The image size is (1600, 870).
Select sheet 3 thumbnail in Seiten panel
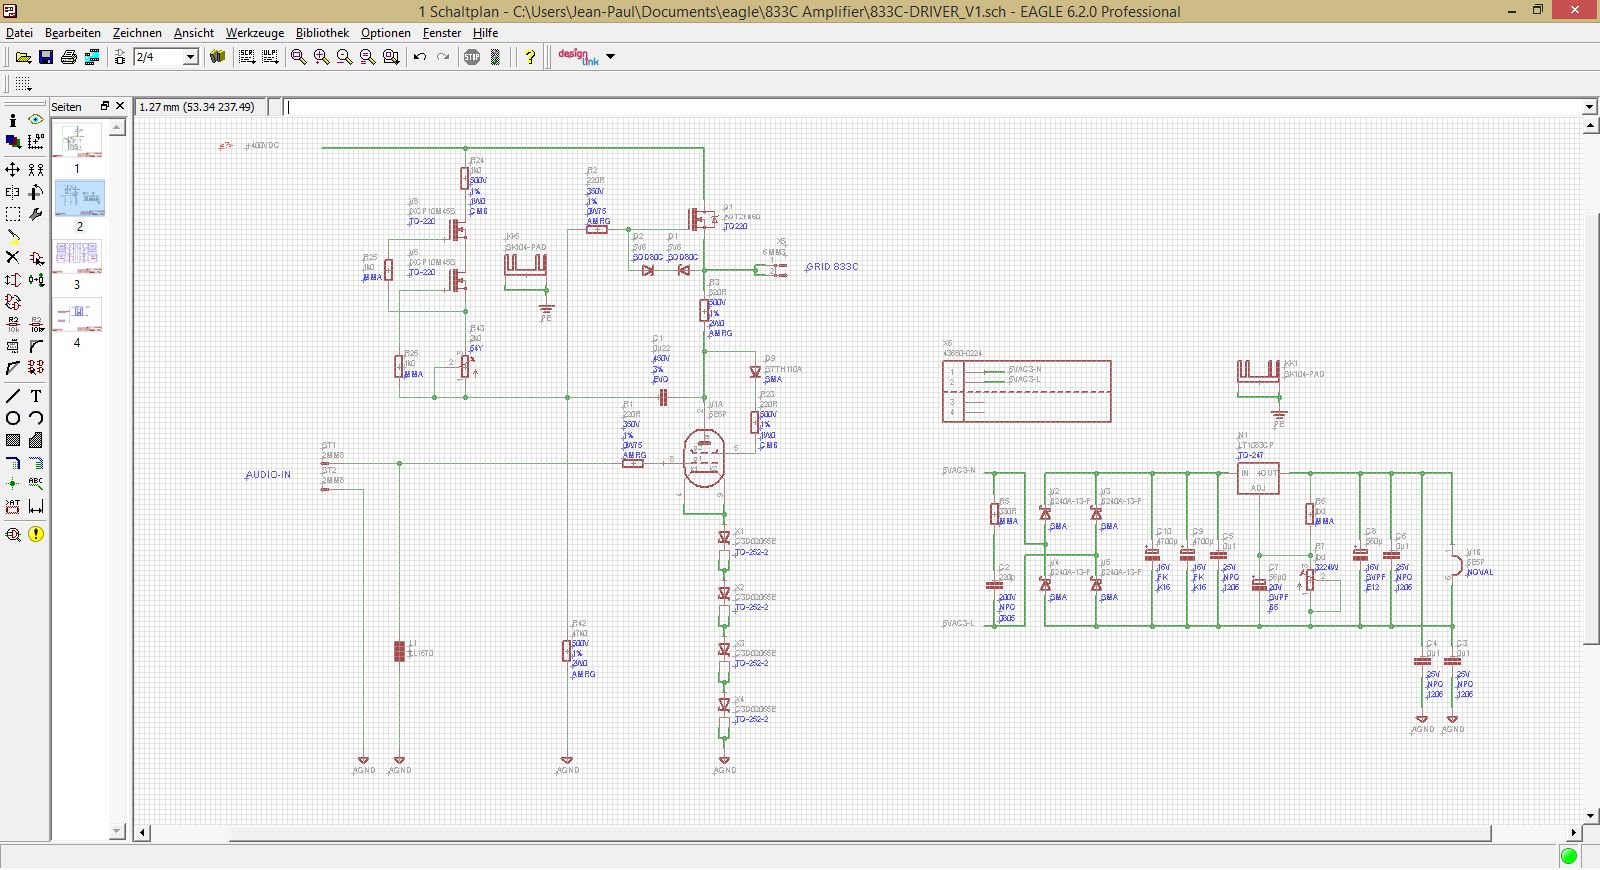tap(78, 257)
